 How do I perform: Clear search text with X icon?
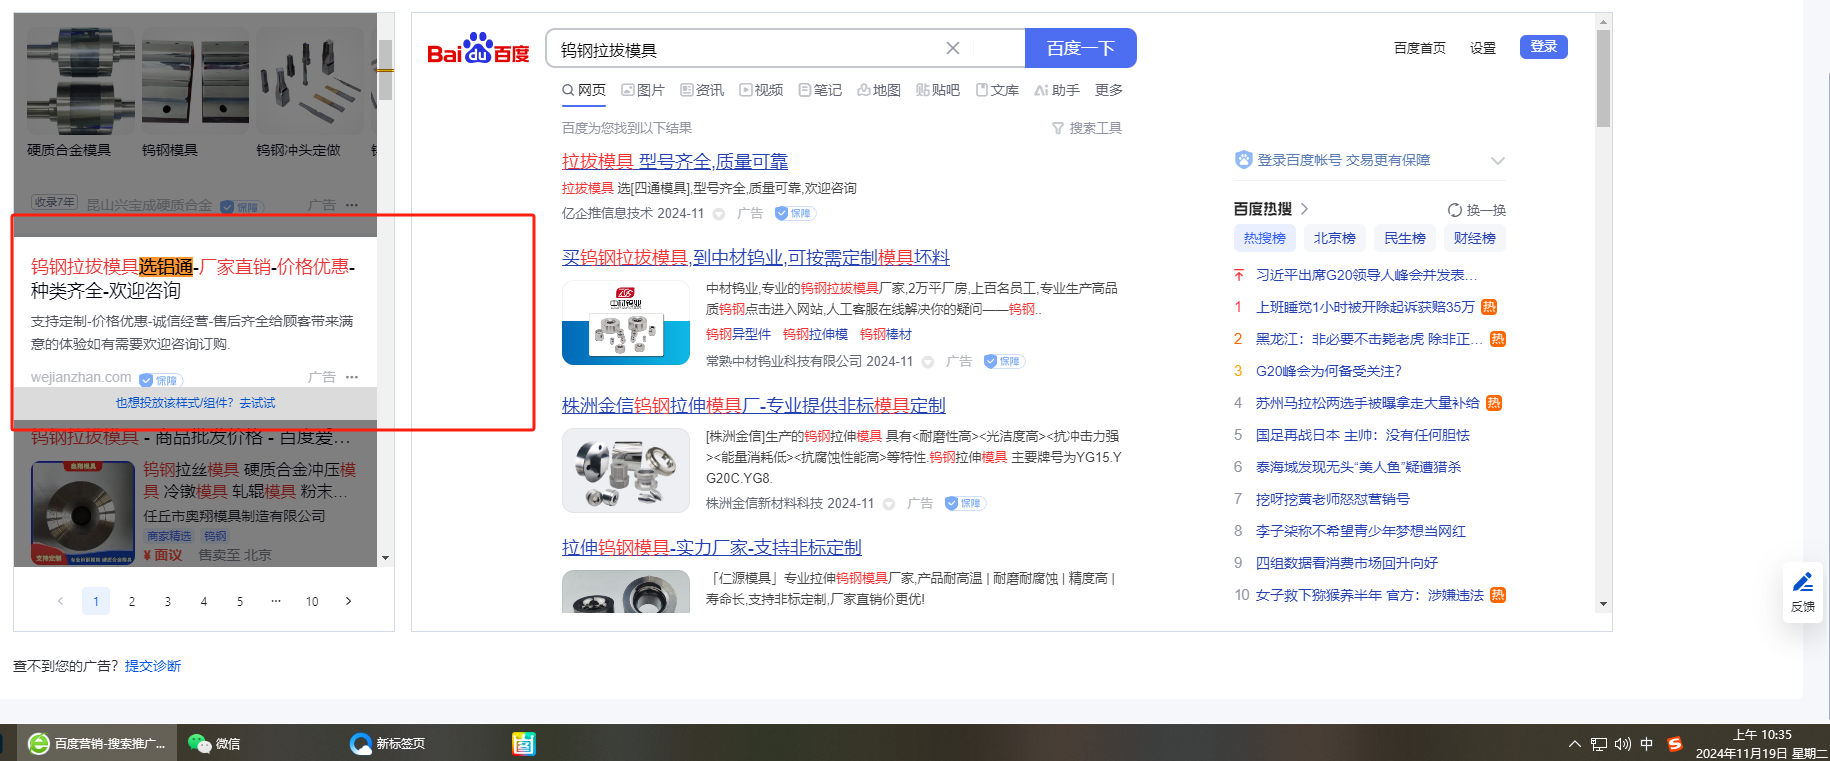coord(952,48)
